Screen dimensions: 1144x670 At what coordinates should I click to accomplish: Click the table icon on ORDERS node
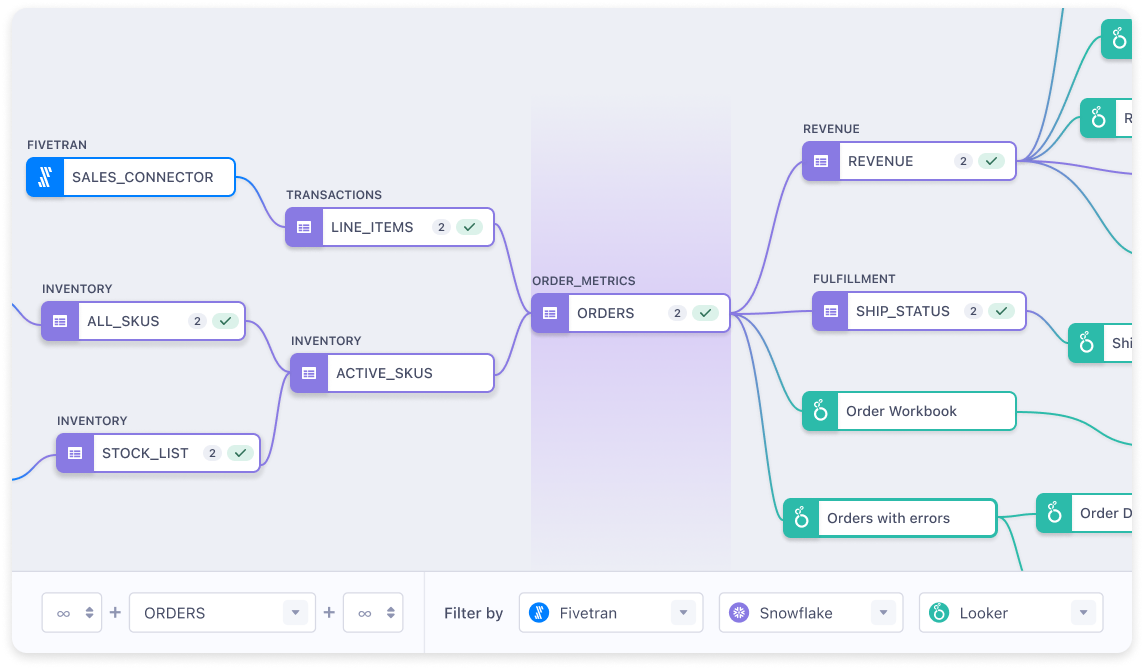point(549,313)
